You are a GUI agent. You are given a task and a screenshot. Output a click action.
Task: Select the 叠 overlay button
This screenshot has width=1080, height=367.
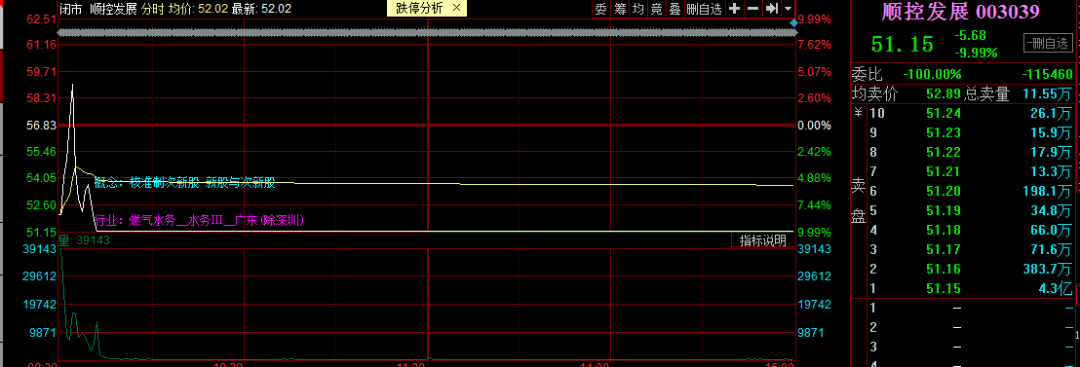point(675,8)
